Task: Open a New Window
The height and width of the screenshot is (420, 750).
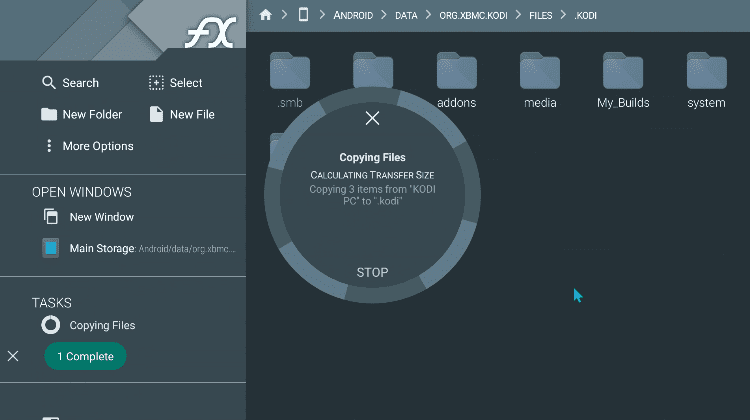Action: (x=88, y=217)
